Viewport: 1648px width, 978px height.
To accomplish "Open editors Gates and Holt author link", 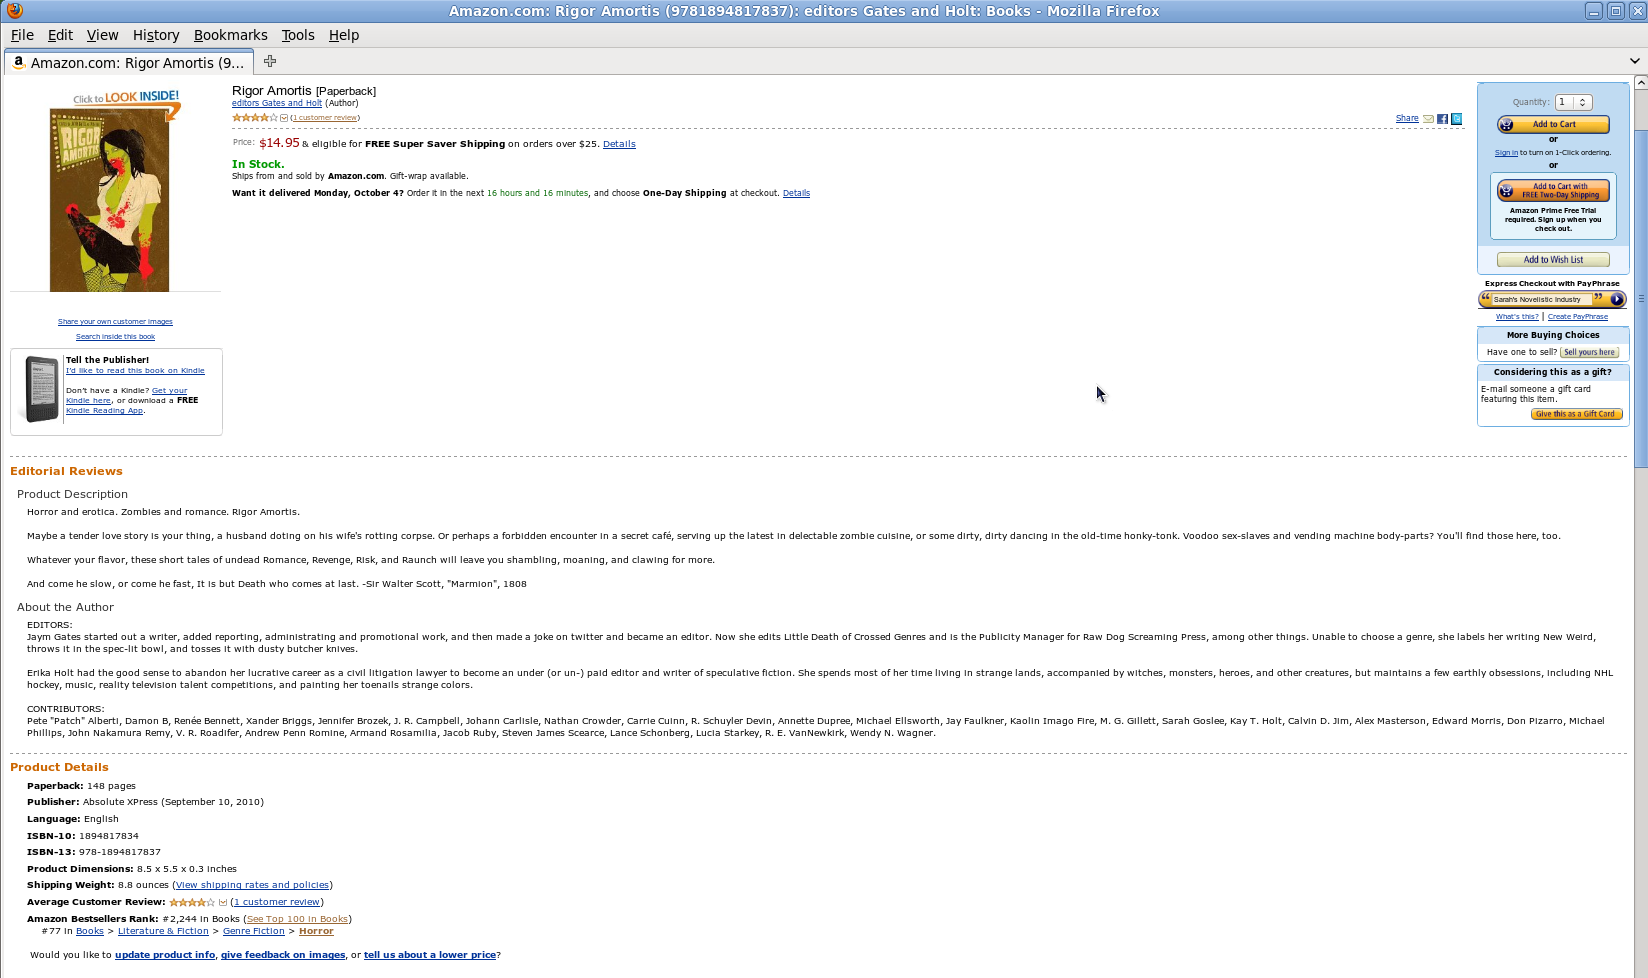I will coord(277,103).
